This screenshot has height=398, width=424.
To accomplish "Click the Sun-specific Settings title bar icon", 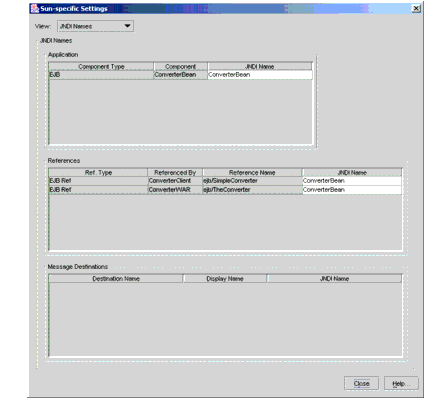I will coord(35,9).
